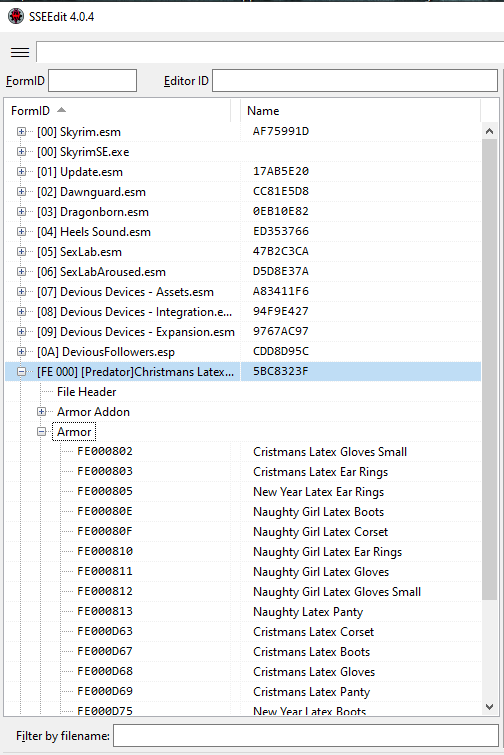Expand the [00] Skyrim.esm node
The height and width of the screenshot is (755, 504).
click(21, 131)
